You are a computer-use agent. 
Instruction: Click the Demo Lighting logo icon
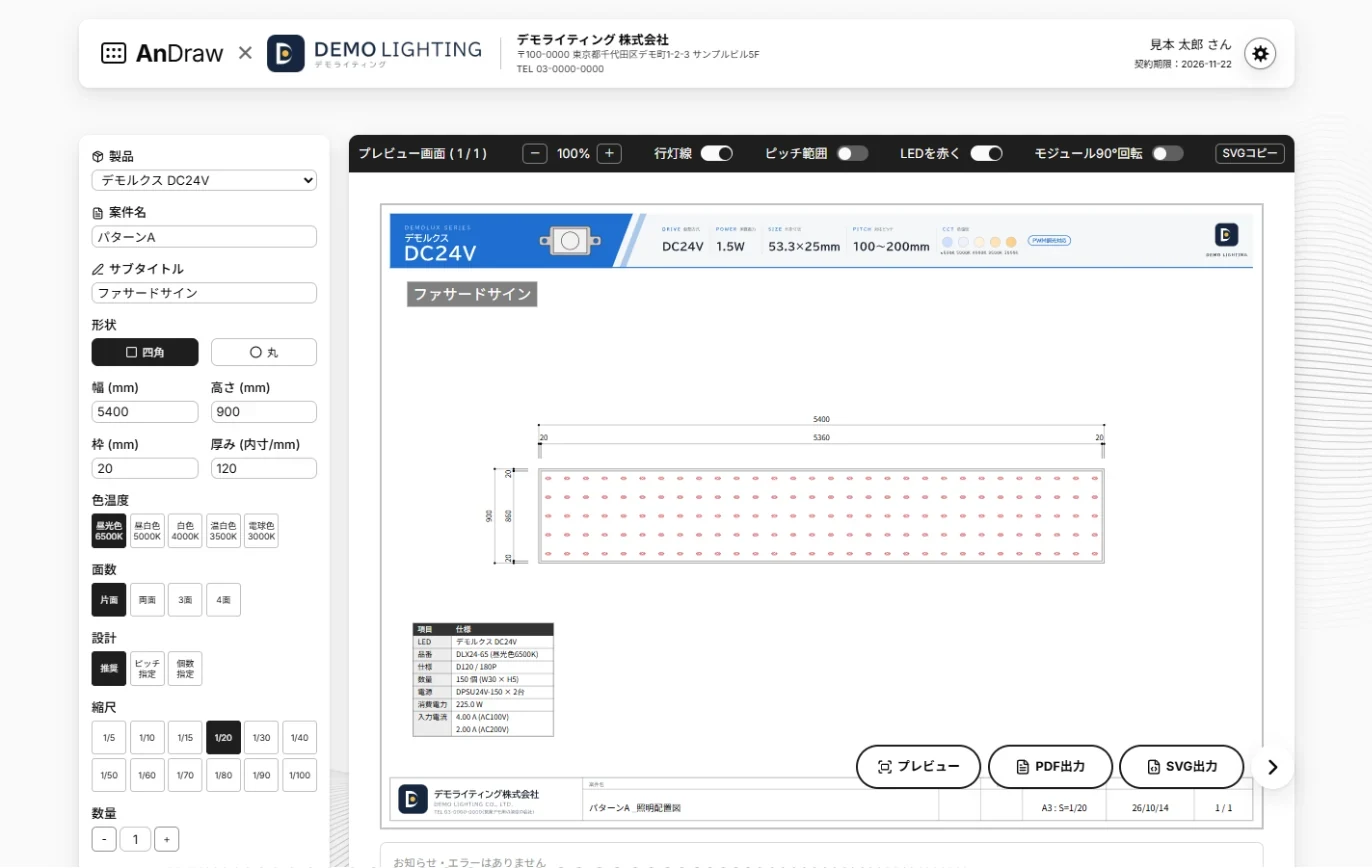[x=286, y=54]
